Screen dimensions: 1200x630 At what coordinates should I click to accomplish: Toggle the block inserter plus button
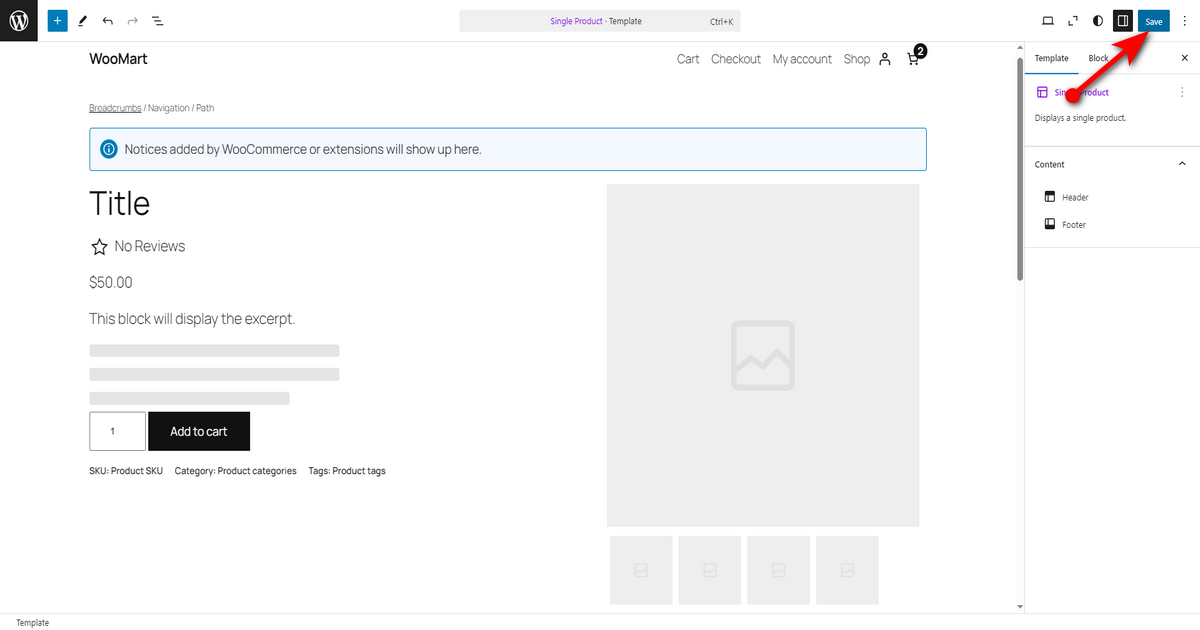(x=58, y=20)
